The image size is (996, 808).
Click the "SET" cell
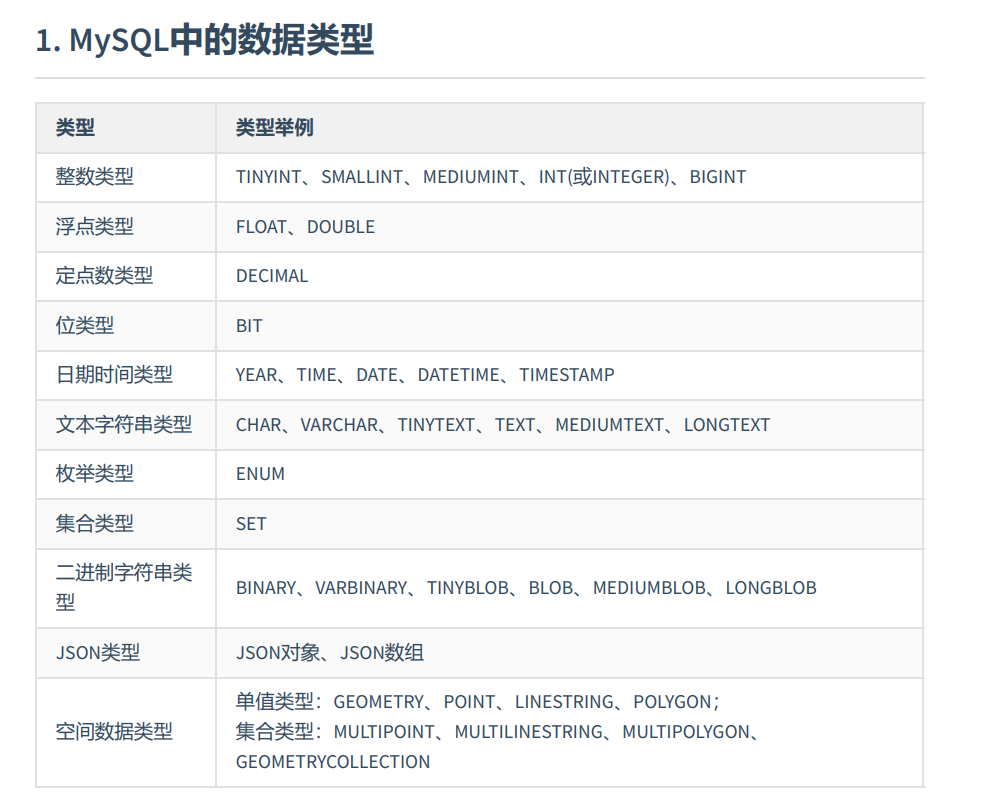(x=570, y=524)
